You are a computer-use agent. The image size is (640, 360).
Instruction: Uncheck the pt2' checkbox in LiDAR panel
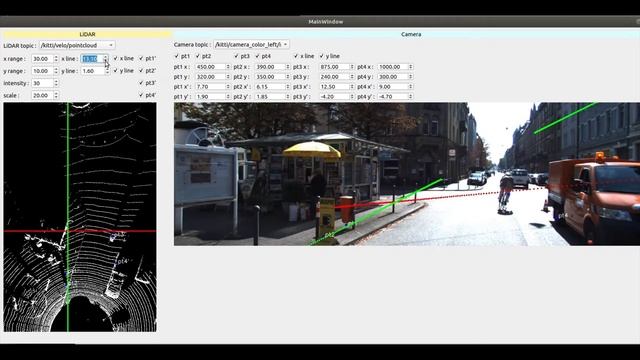tap(141, 71)
